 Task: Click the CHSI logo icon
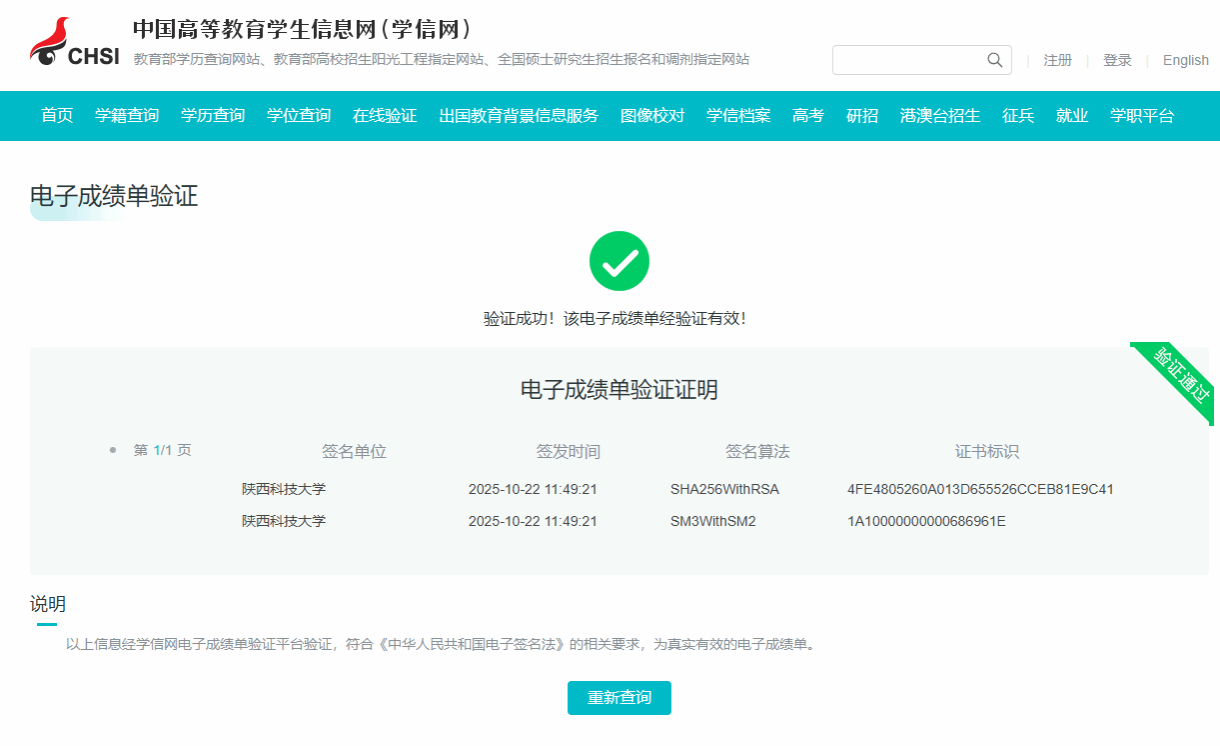coord(74,43)
